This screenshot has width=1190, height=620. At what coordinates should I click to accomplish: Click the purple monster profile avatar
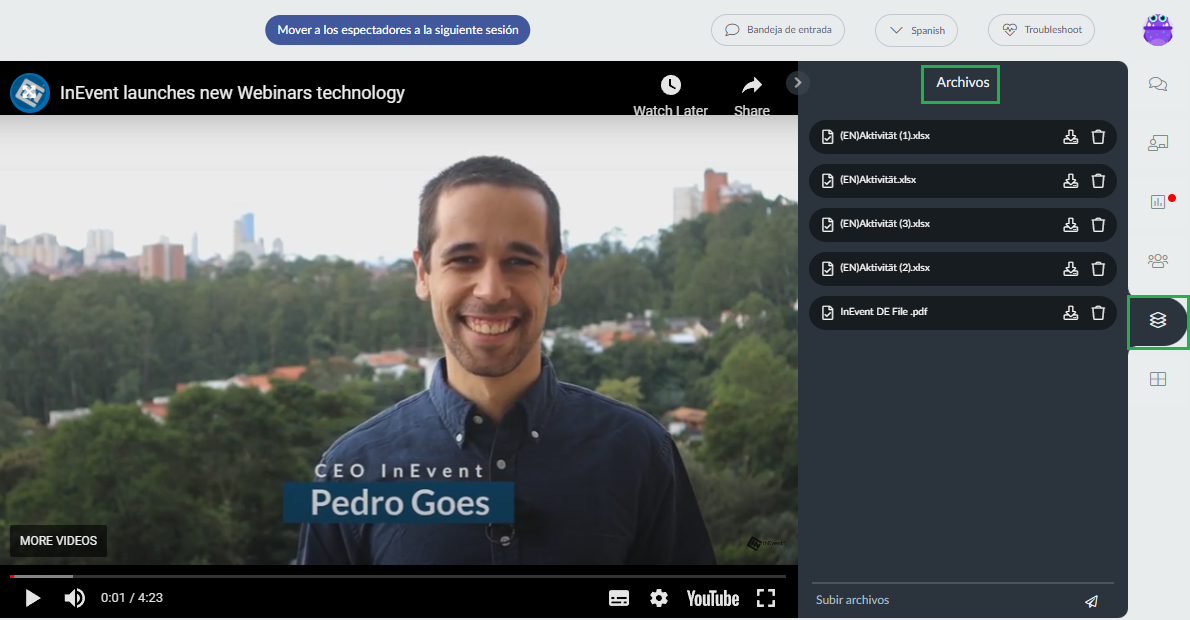[x=1157, y=30]
